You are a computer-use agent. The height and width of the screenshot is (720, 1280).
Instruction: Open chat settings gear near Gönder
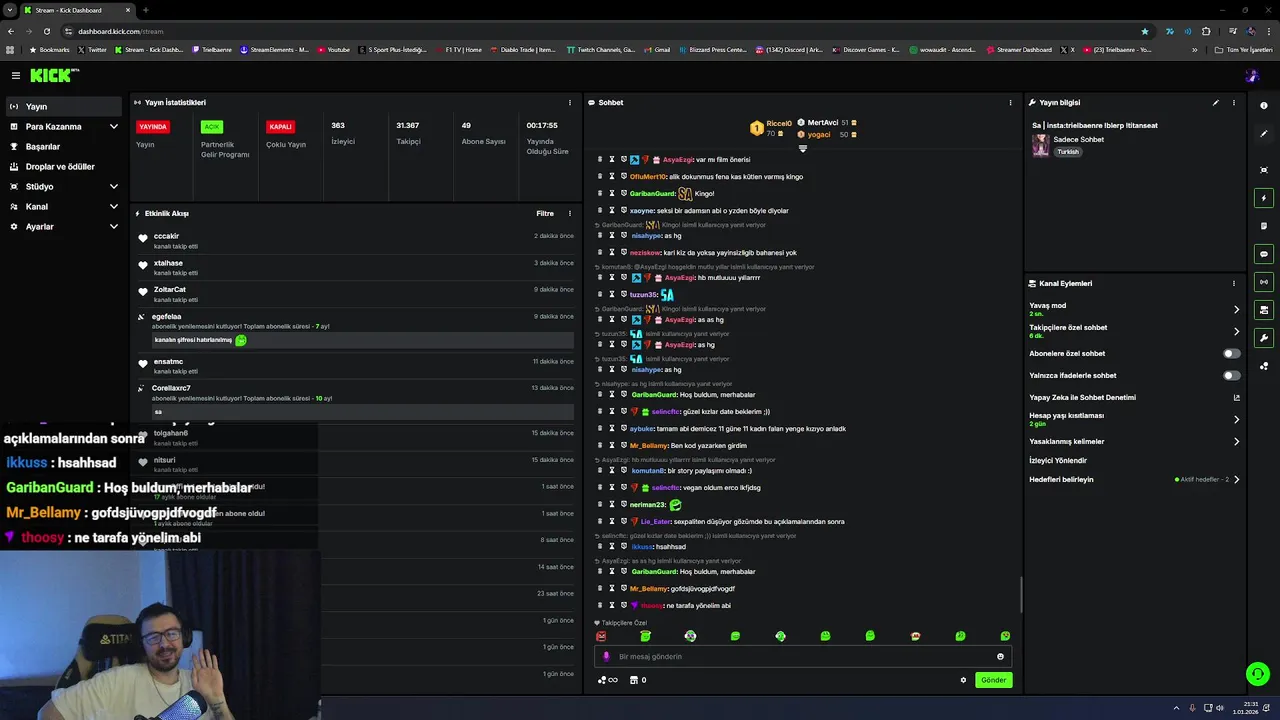point(963,680)
